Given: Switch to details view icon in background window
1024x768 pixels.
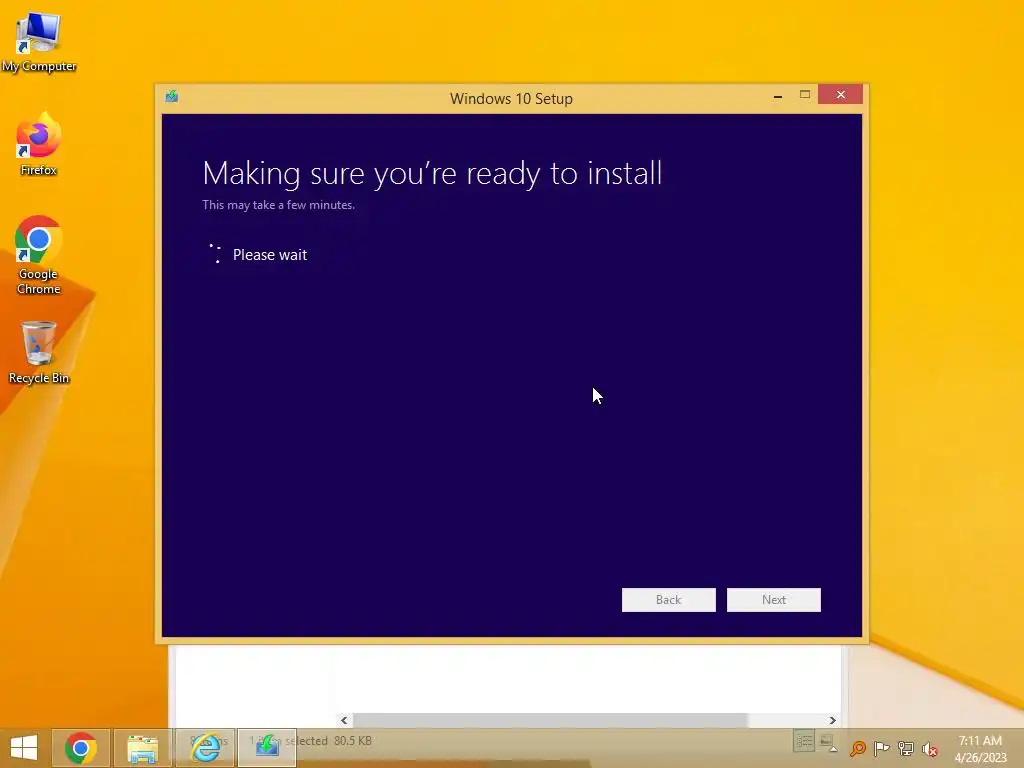Looking at the screenshot, I should [804, 741].
